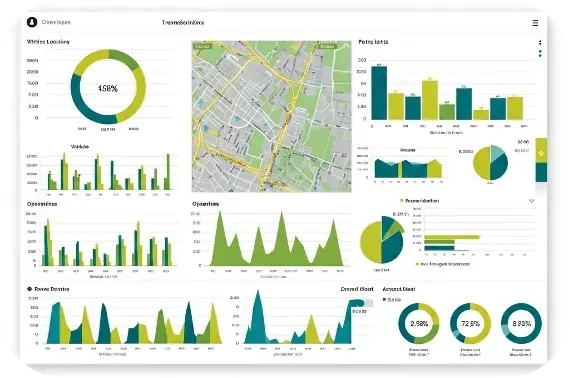570x378 pixels.
Task: Expand the chevron beside the horizontal bar panel title
Action: (531, 201)
